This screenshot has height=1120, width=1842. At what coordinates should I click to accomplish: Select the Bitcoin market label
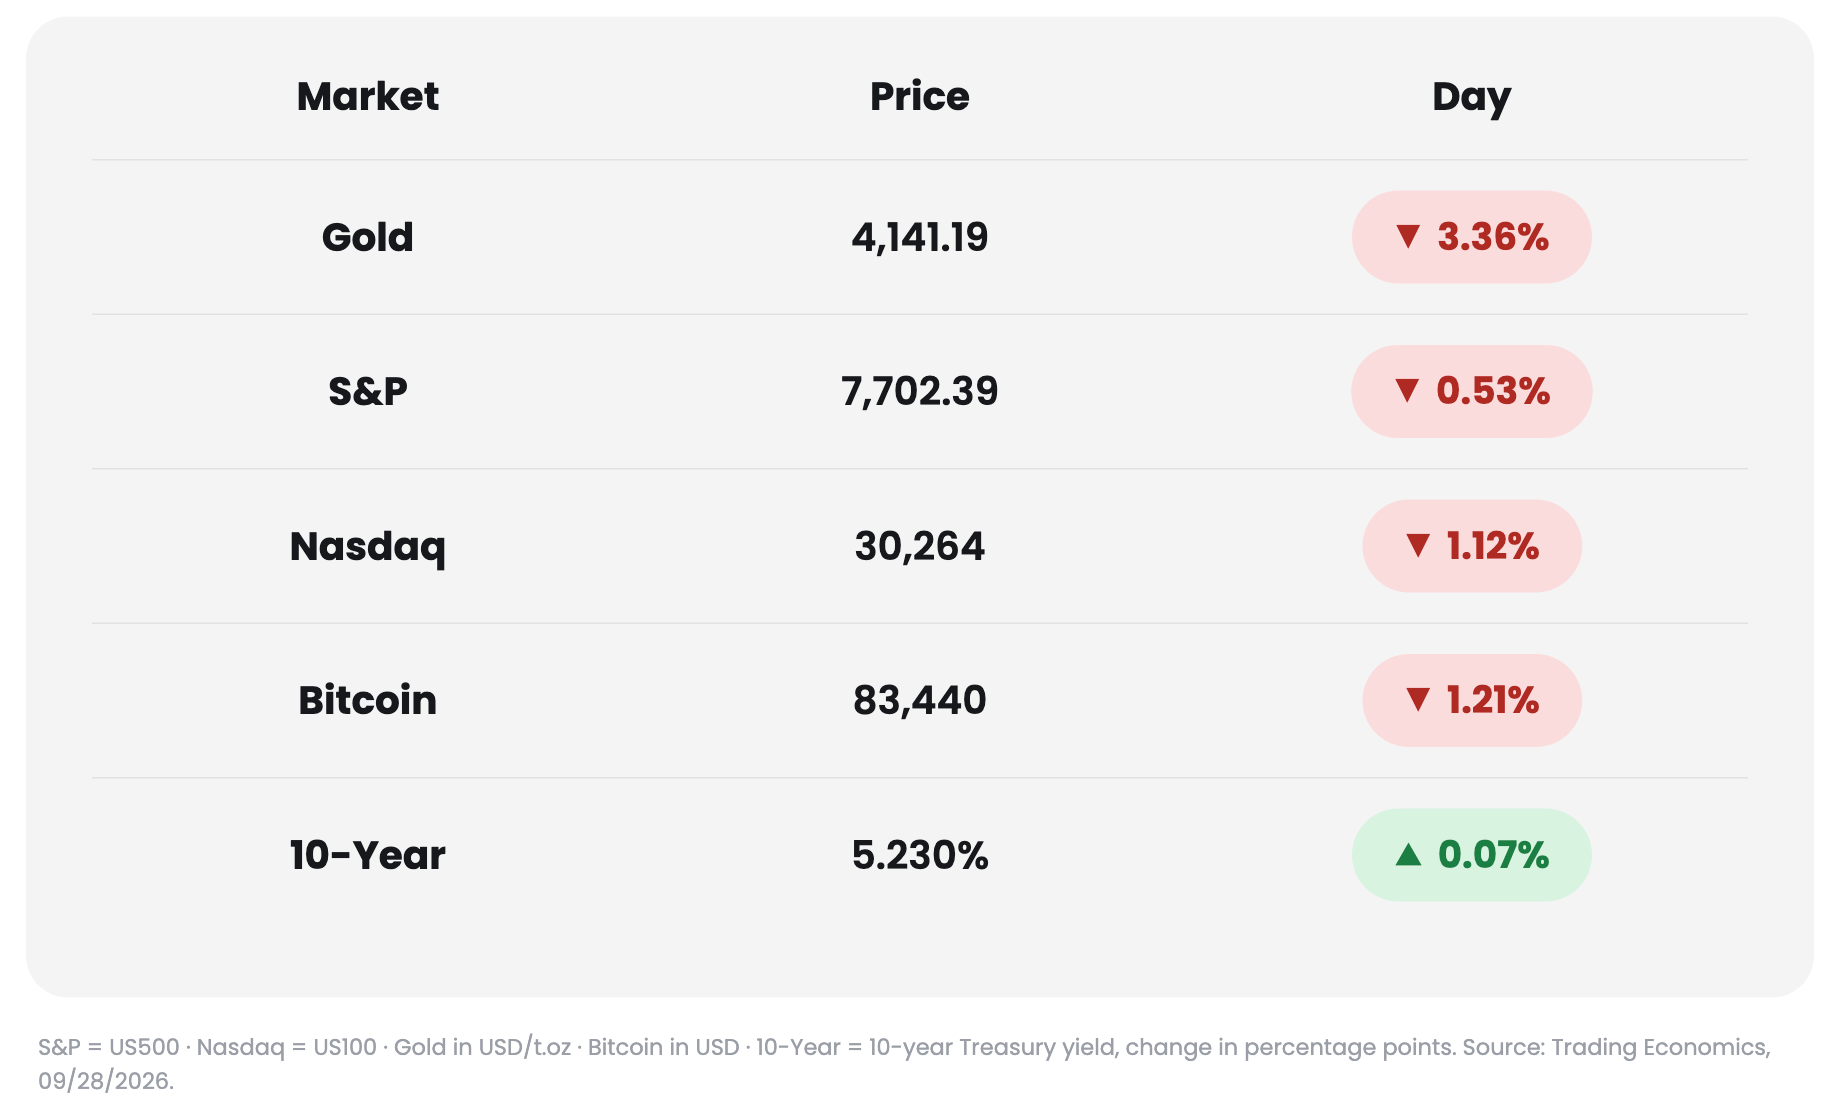click(x=368, y=700)
